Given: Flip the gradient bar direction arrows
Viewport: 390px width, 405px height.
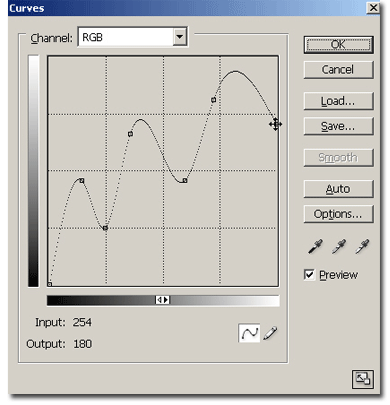Looking at the screenshot, I should coord(163,300).
